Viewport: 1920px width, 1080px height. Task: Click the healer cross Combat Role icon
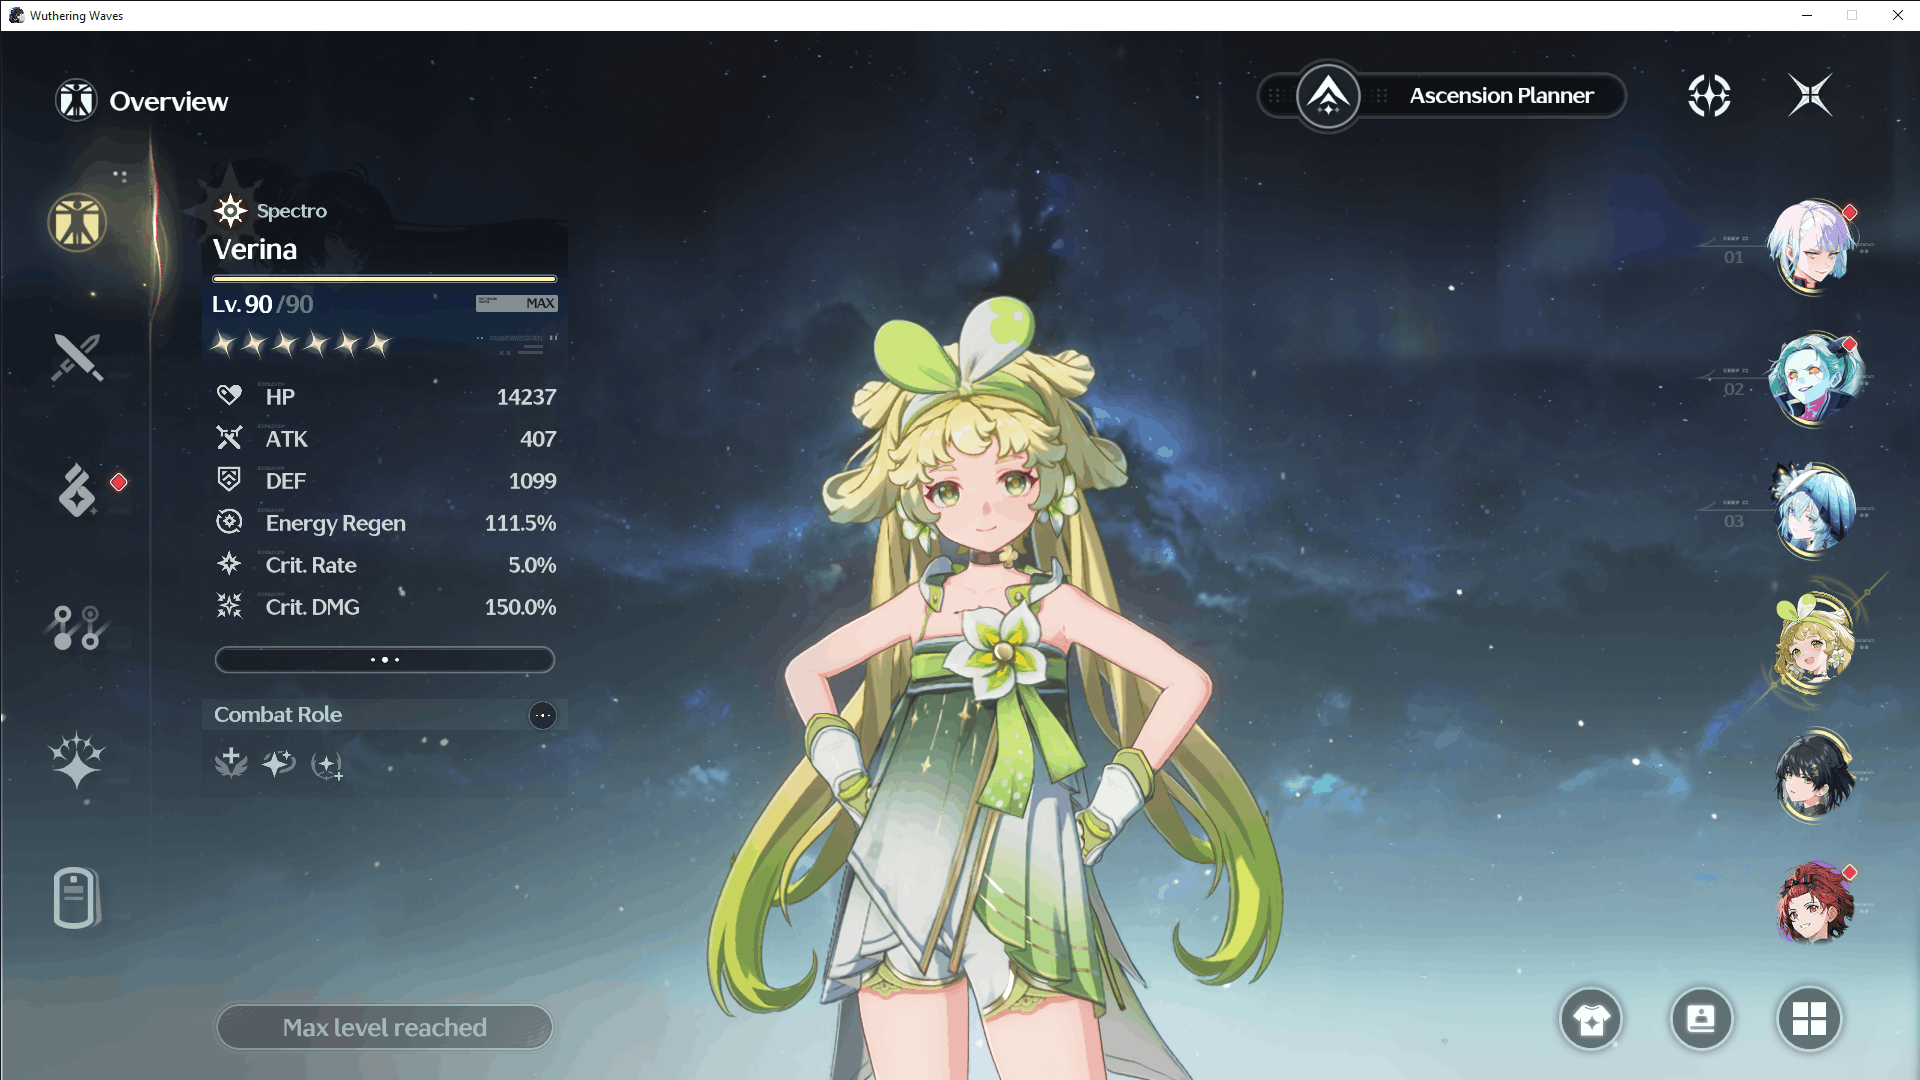coord(231,763)
